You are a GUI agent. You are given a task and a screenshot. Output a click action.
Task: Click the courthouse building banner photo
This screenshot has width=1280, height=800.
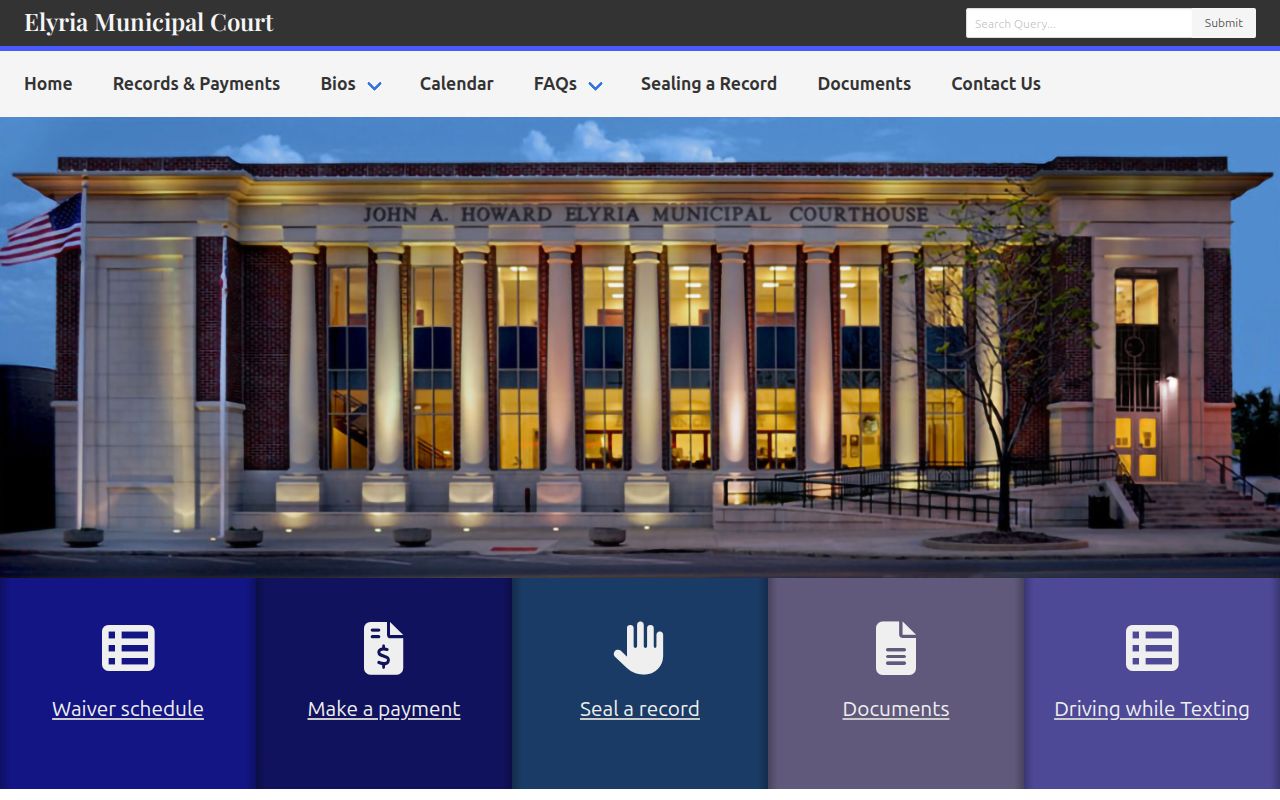tap(640, 347)
